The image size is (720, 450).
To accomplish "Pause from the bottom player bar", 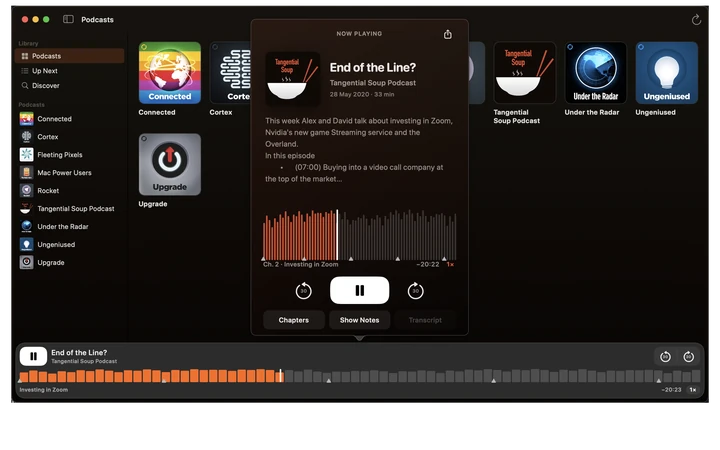I will coord(33,356).
